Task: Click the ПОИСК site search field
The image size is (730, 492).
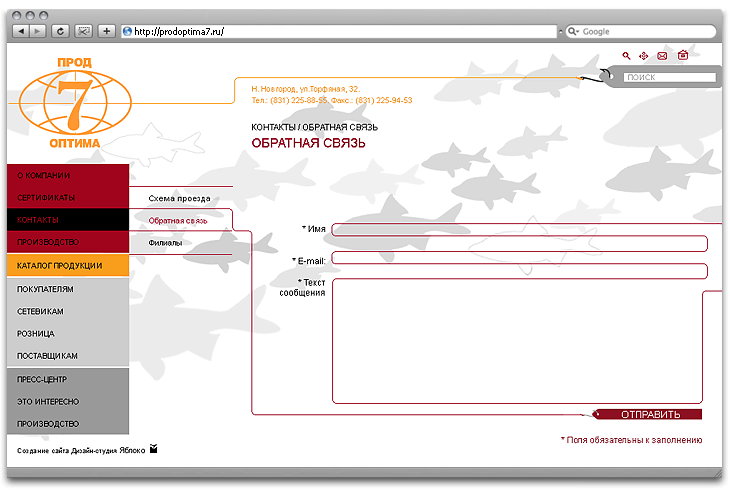Action: point(669,77)
